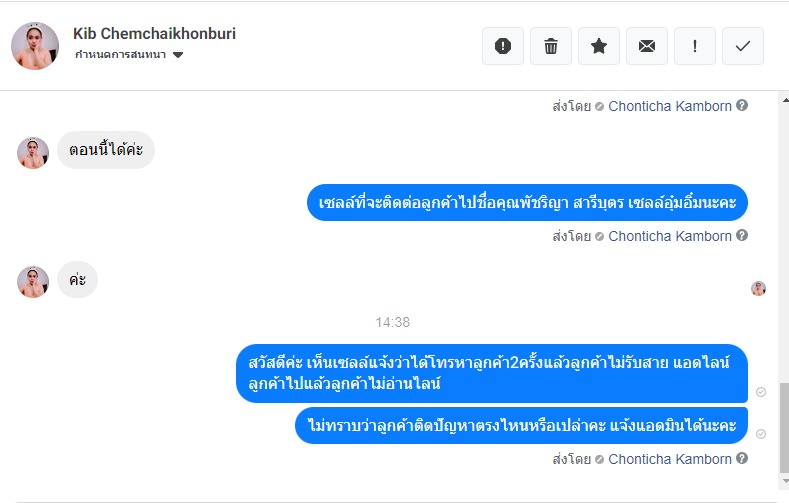Viewport: 789px width, 503px height.
Task: Delete conversation using the trash icon
Action: [x=551, y=46]
